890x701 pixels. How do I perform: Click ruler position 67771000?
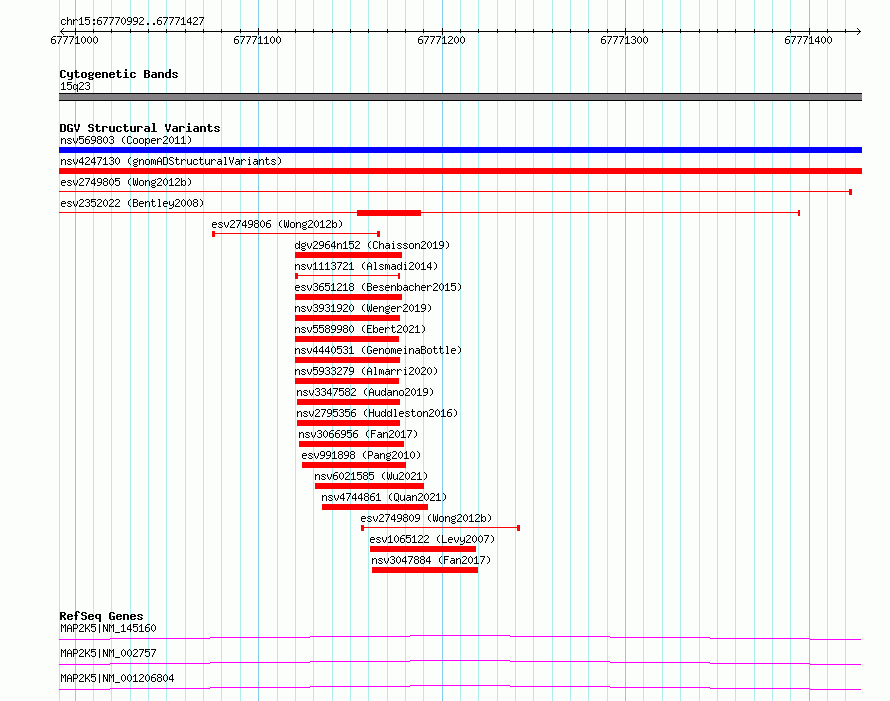pyautogui.click(x=74, y=40)
